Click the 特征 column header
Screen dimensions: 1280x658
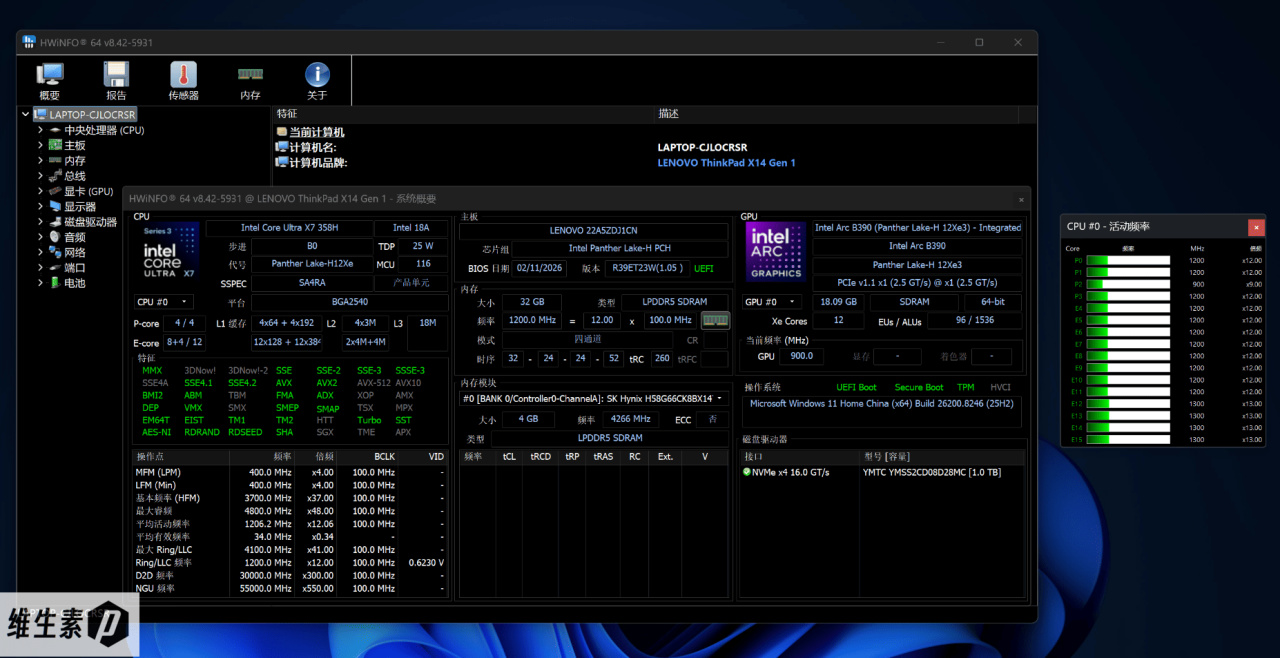(462, 114)
